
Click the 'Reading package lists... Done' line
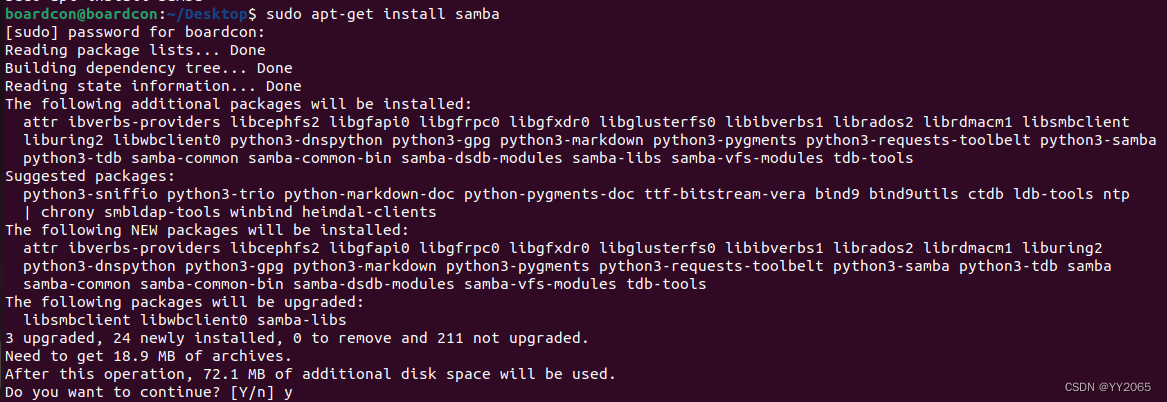[x=135, y=51]
